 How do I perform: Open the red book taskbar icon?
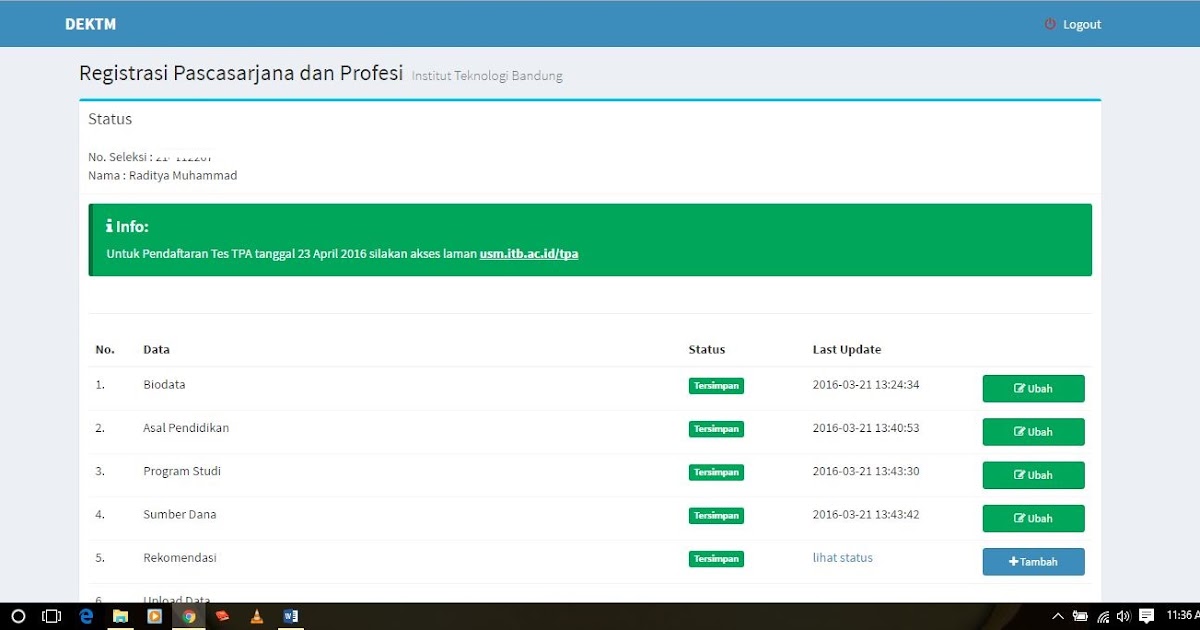coord(222,616)
